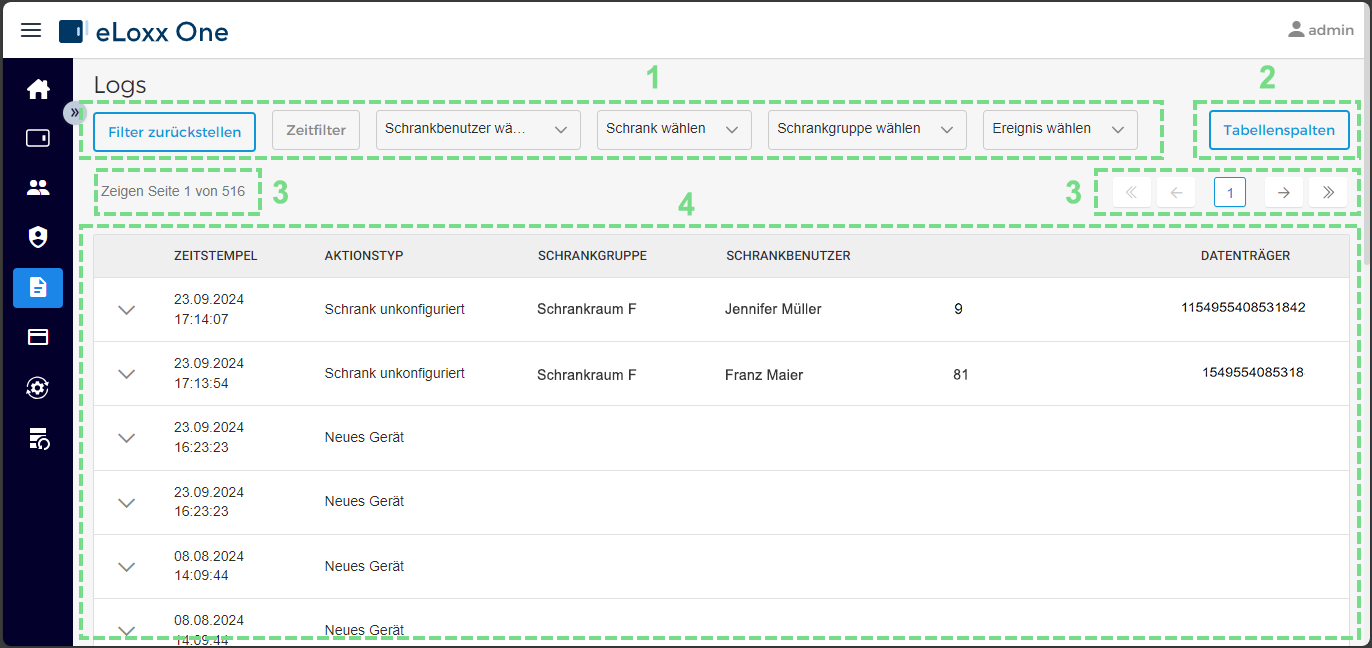Viewport: 1372px width, 648px height.
Task: Go to the previous page arrow
Action: coord(1176,193)
